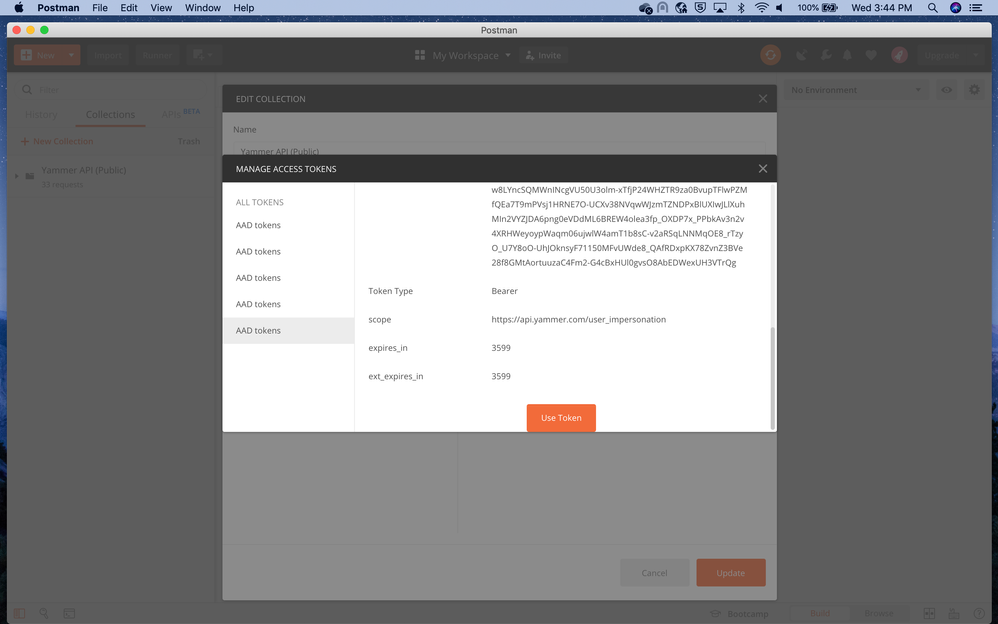The height and width of the screenshot is (624, 998).
Task: Open the Runner
Action: click(157, 55)
